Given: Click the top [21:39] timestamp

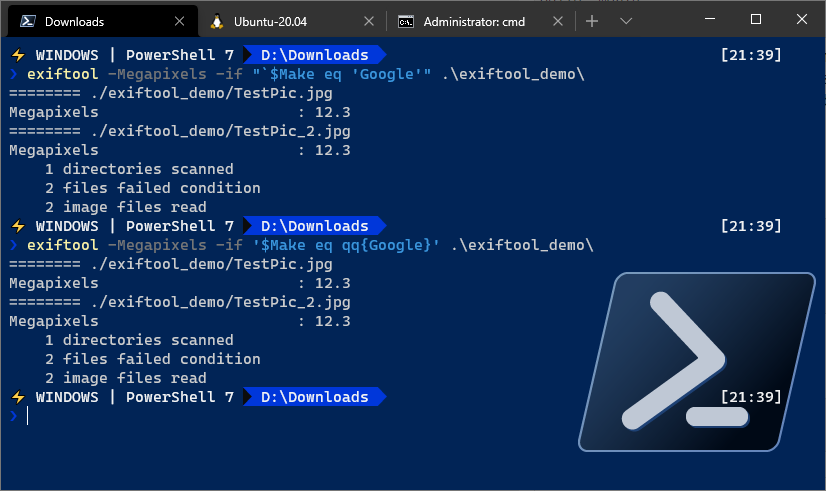Looking at the screenshot, I should click(751, 55).
